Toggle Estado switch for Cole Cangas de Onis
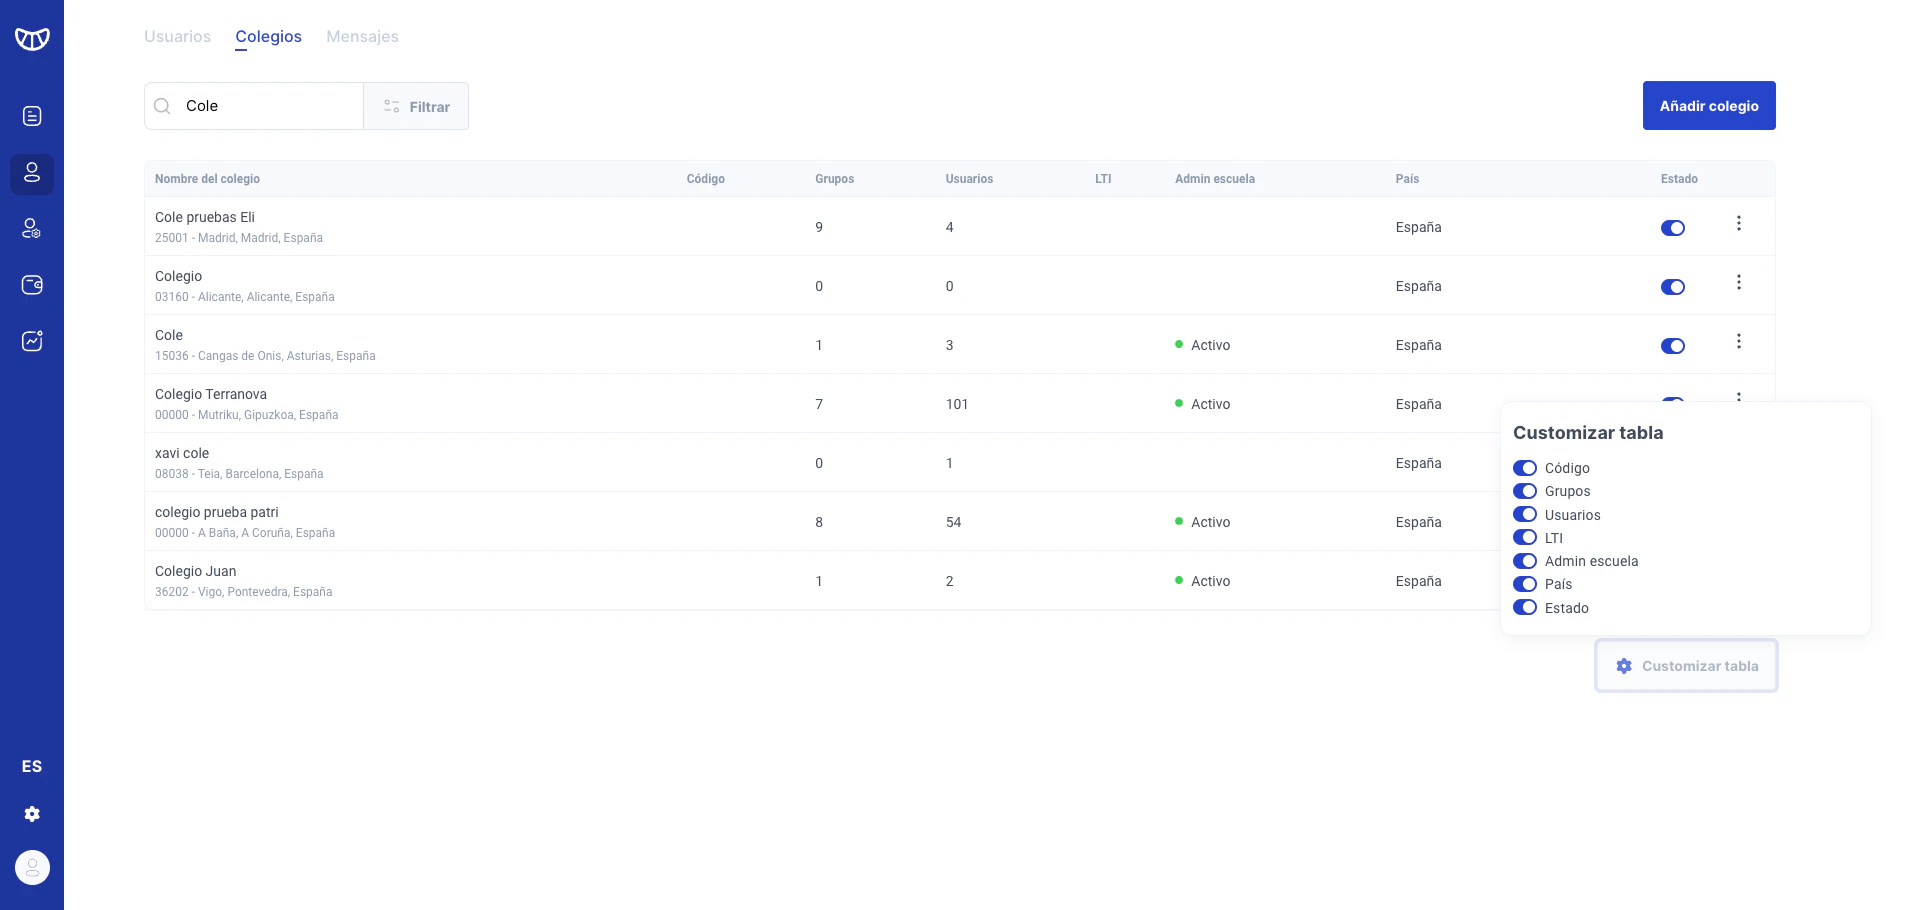Image resolution: width=1920 pixels, height=910 pixels. tap(1673, 346)
